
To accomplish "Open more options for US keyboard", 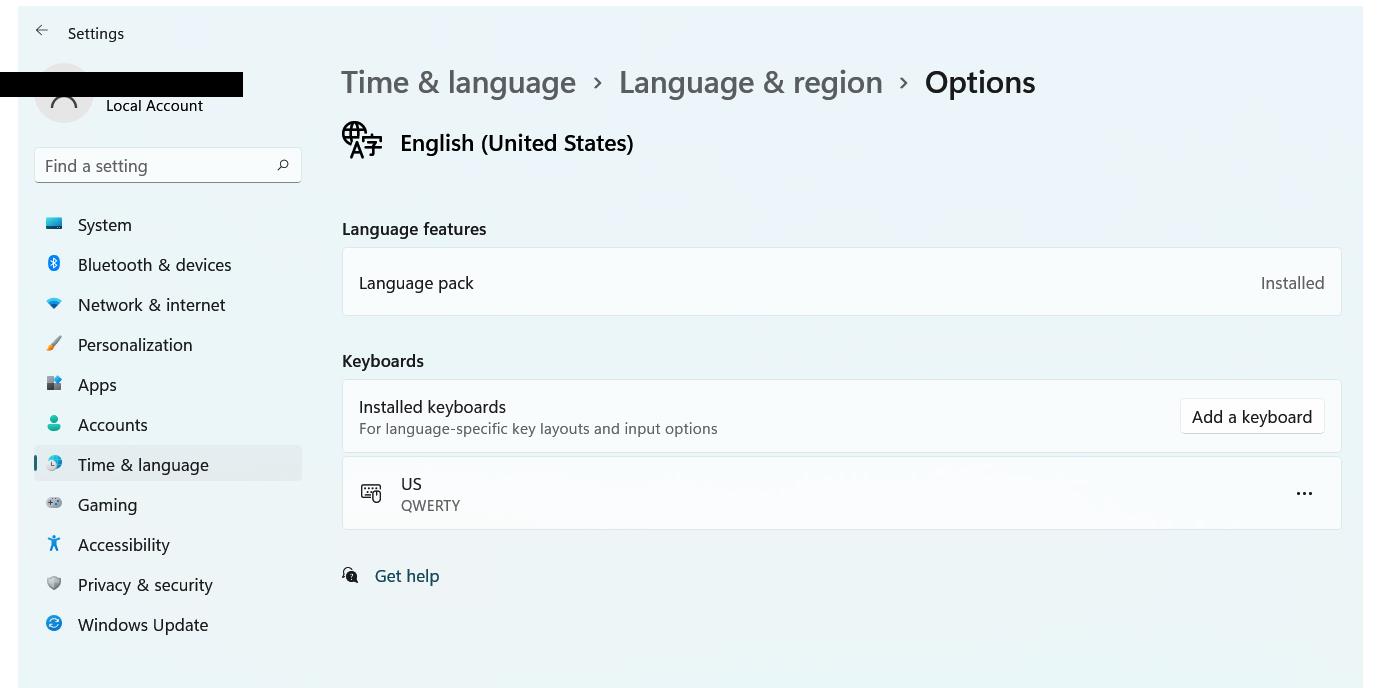I will [1304, 493].
